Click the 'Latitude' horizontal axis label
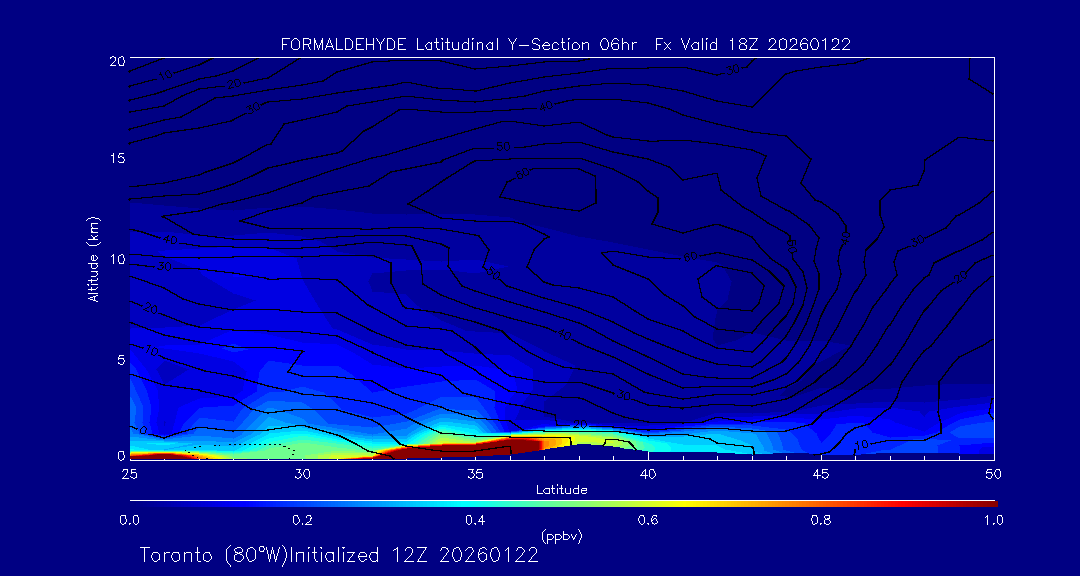 point(562,490)
